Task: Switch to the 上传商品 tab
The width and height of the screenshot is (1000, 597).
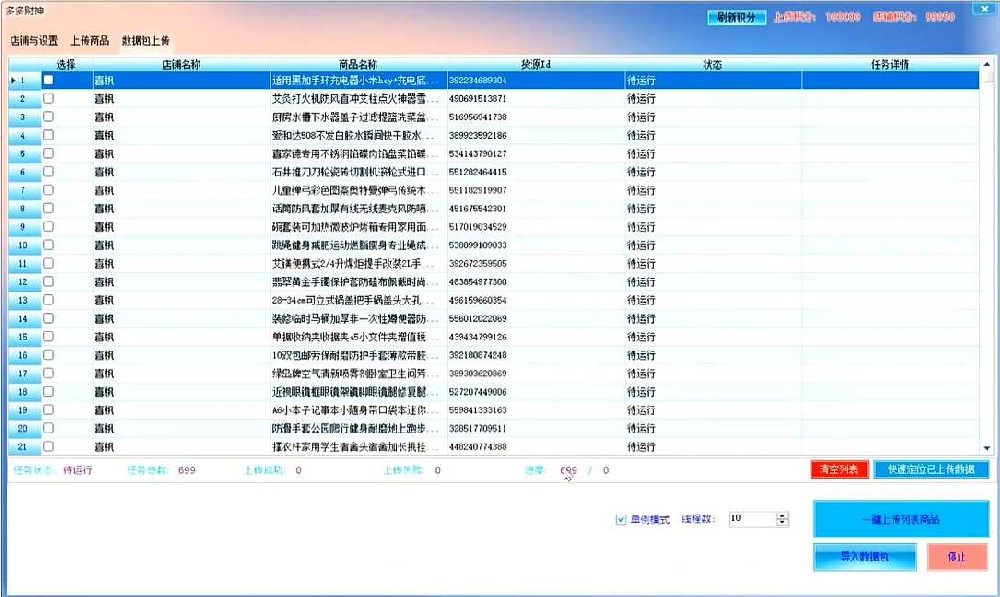Action: tap(89, 41)
